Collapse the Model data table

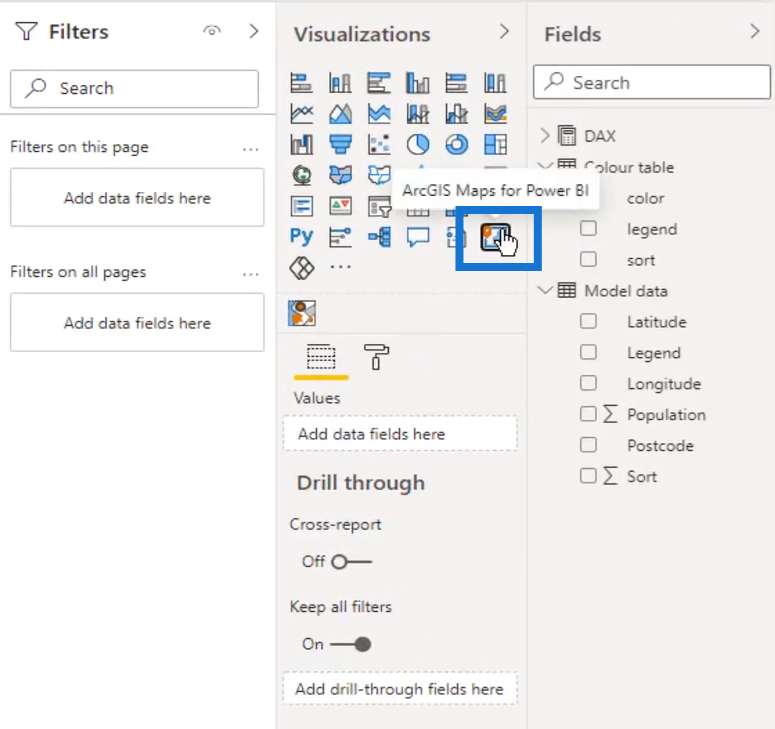545,290
